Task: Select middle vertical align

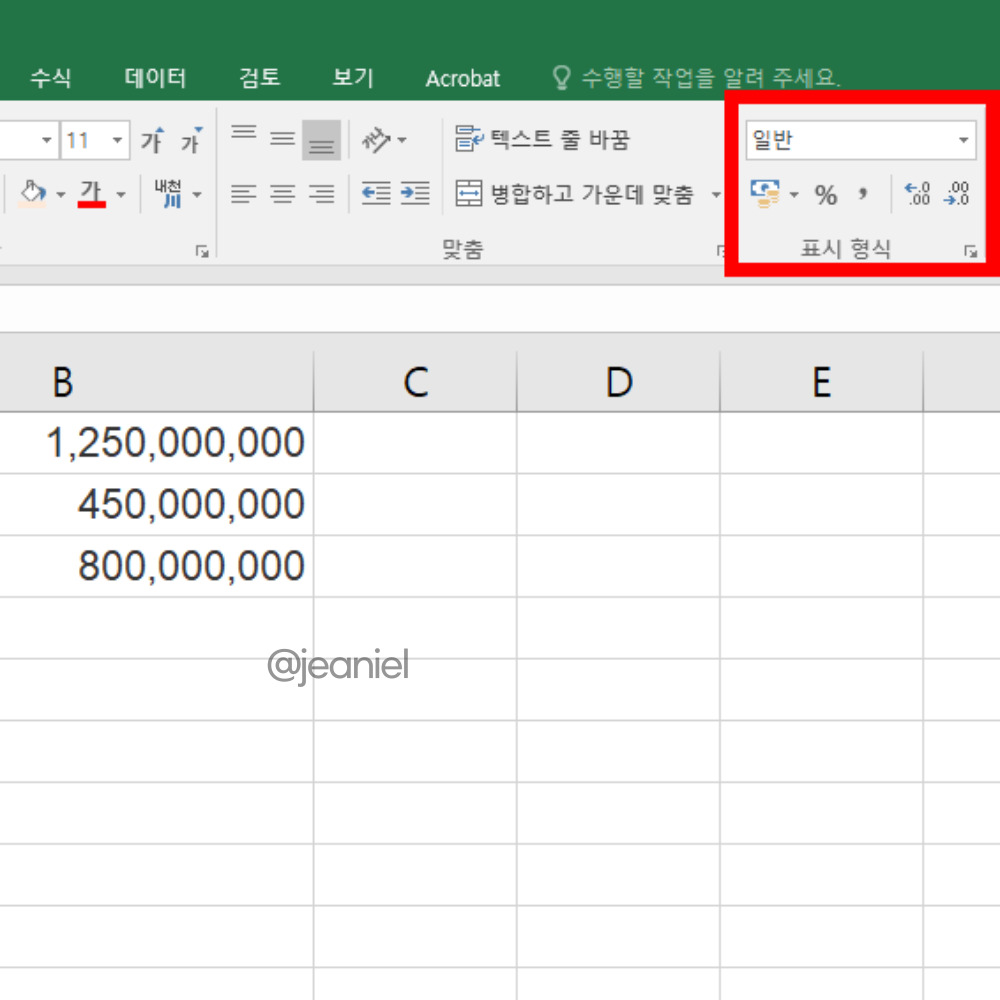Action: tap(283, 140)
